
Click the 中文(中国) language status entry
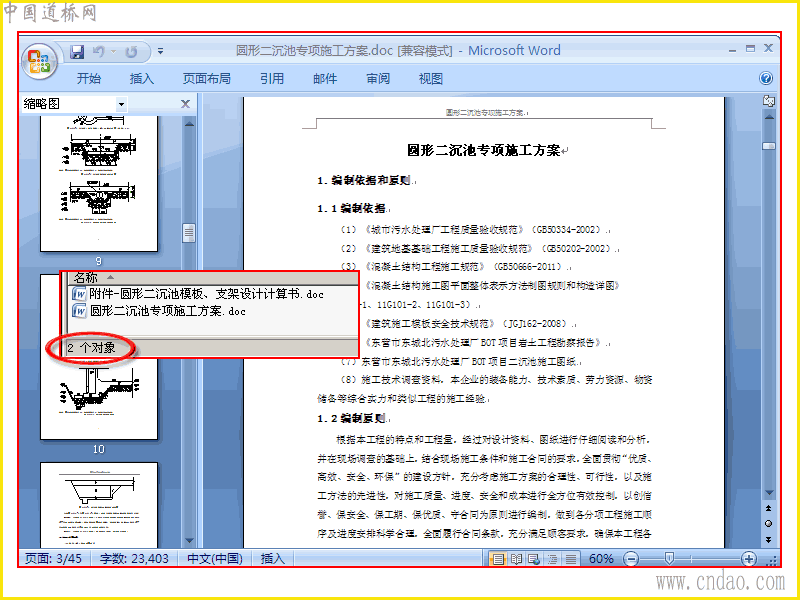click(x=215, y=559)
